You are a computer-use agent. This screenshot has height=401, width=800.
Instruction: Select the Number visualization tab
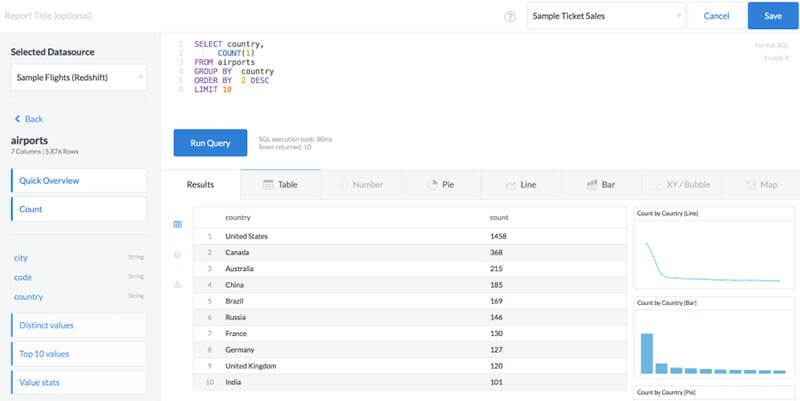(x=361, y=185)
